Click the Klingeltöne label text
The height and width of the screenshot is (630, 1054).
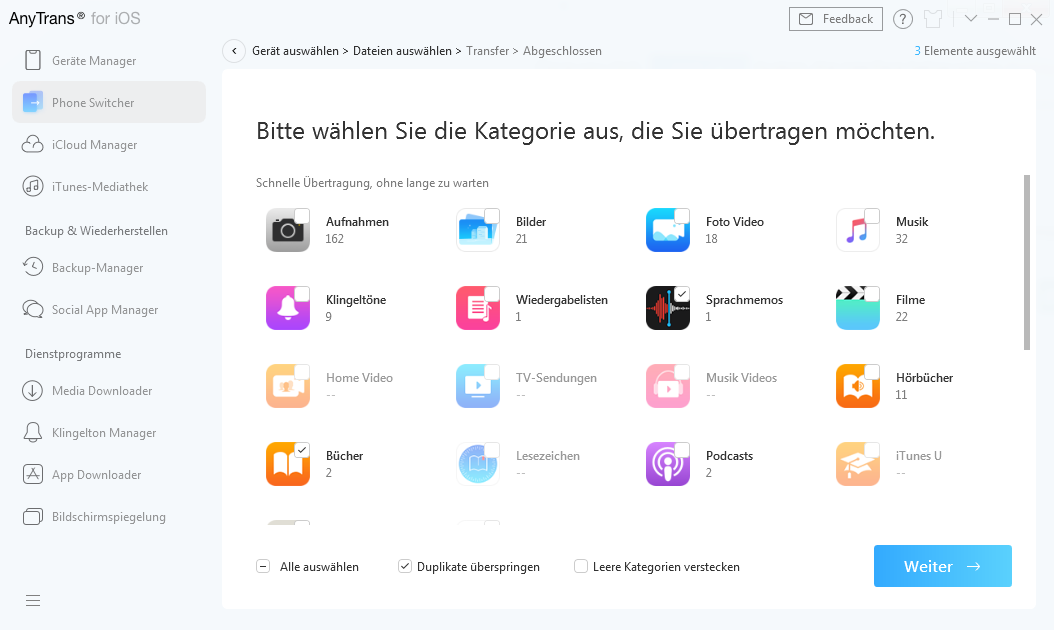tap(356, 300)
